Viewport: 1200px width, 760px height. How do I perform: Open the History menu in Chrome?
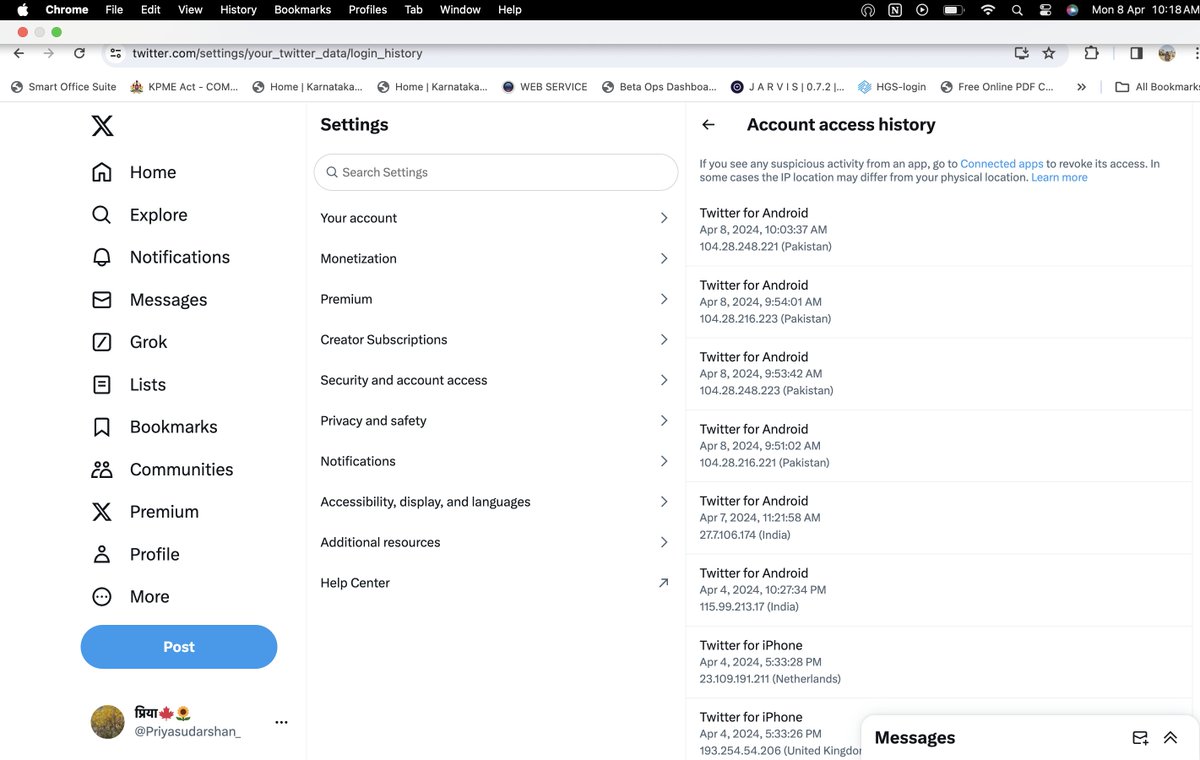[238, 9]
